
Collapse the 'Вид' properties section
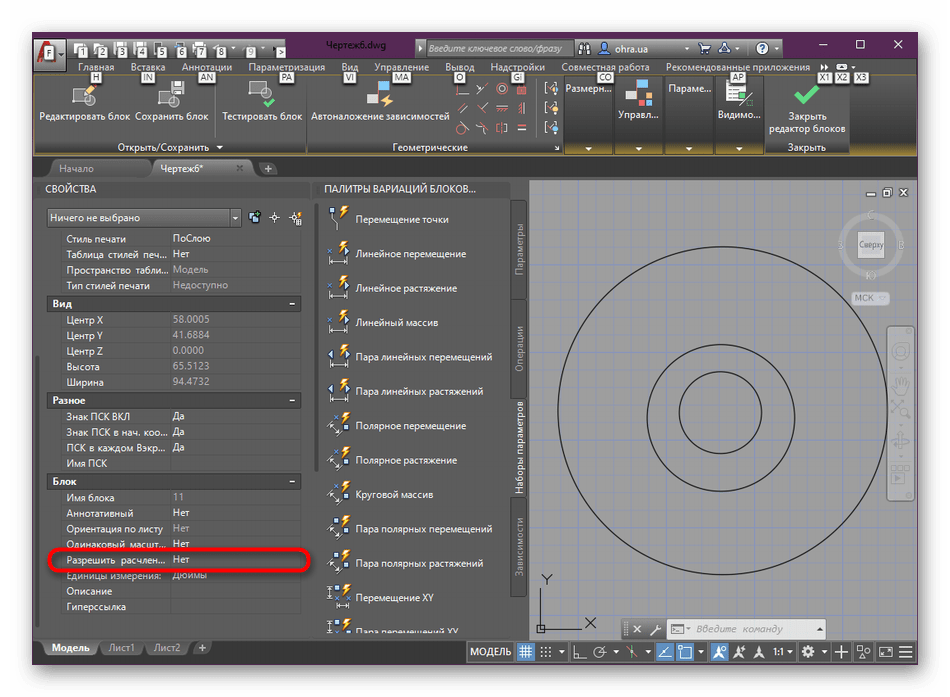(x=292, y=303)
